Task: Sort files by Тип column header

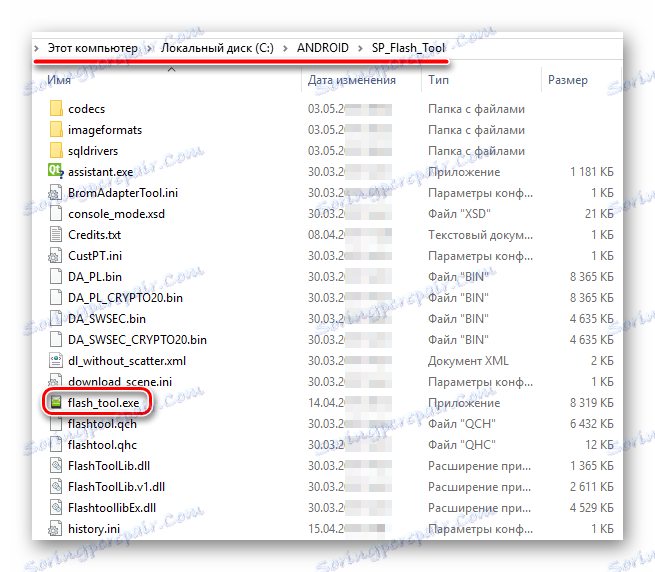Action: coord(438,79)
